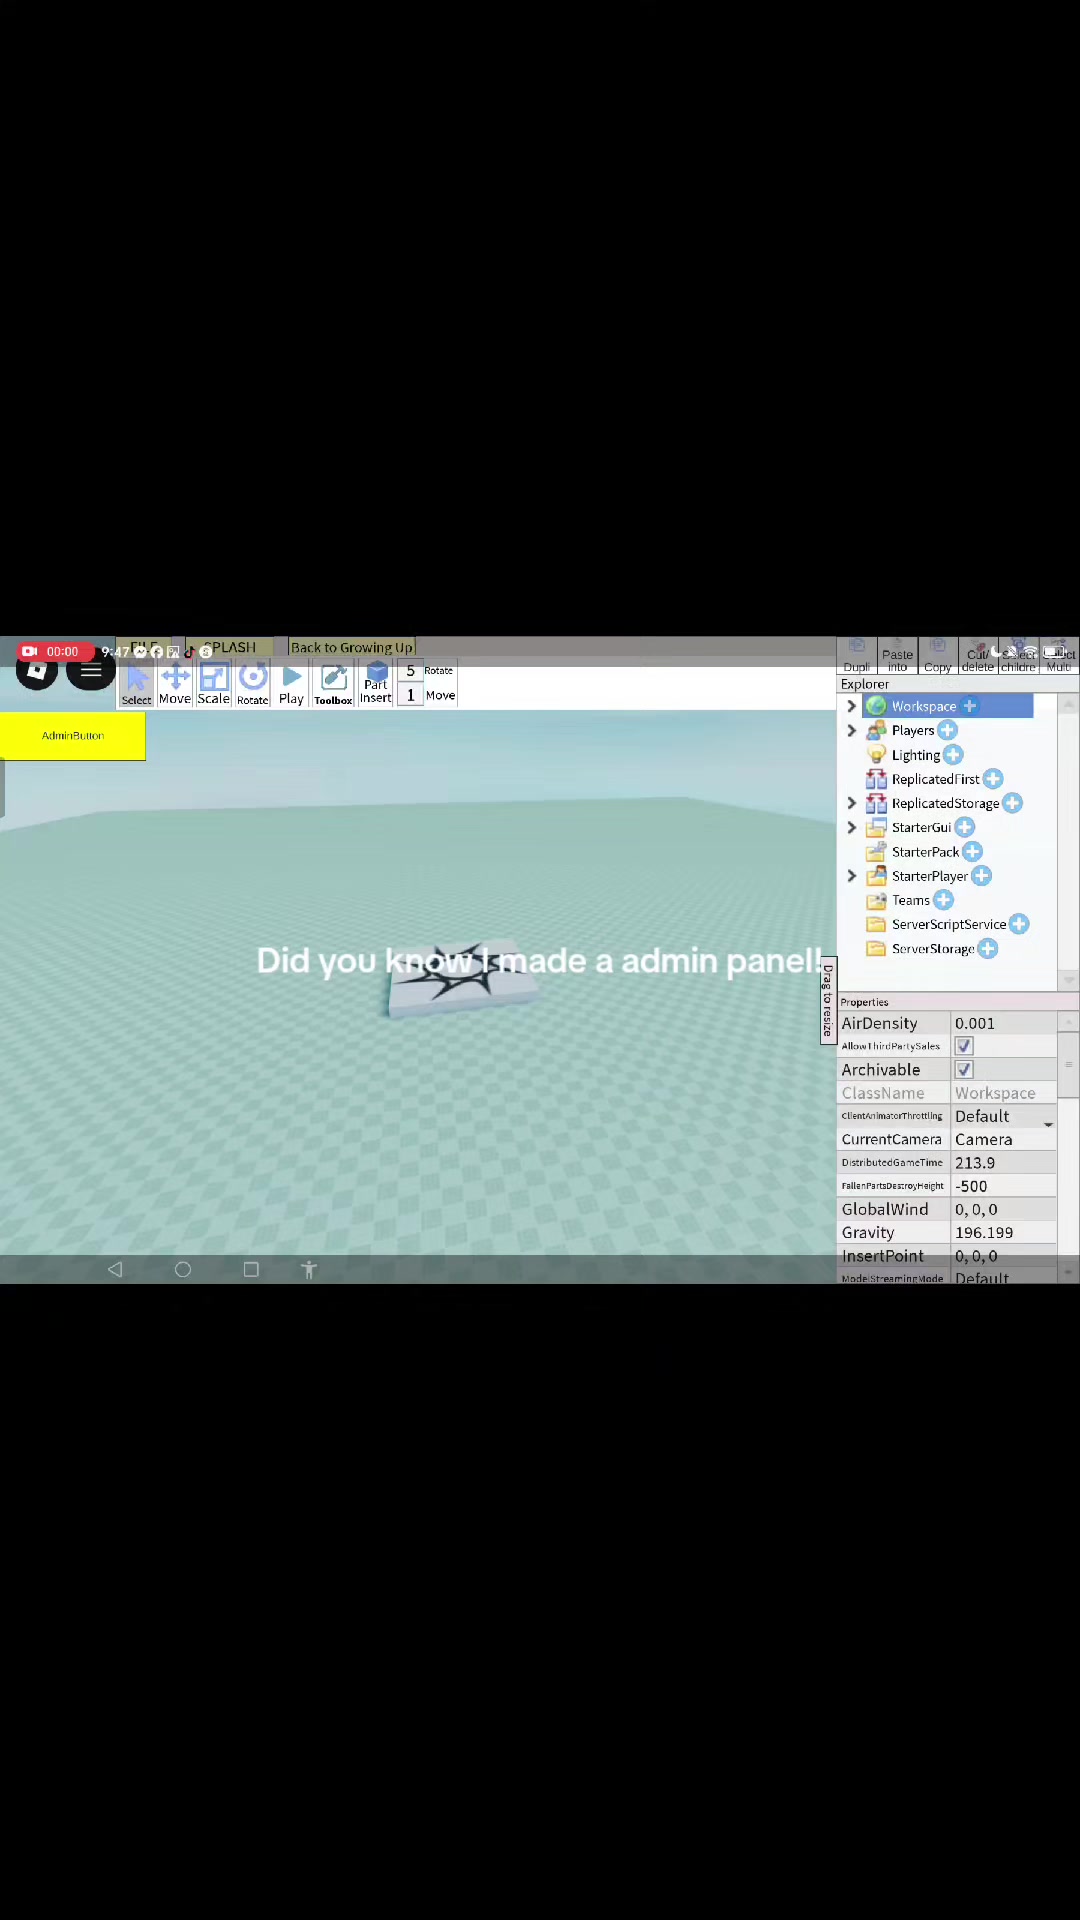
Task: Select ReplicatedFirst in the Explorer
Action: (936, 779)
